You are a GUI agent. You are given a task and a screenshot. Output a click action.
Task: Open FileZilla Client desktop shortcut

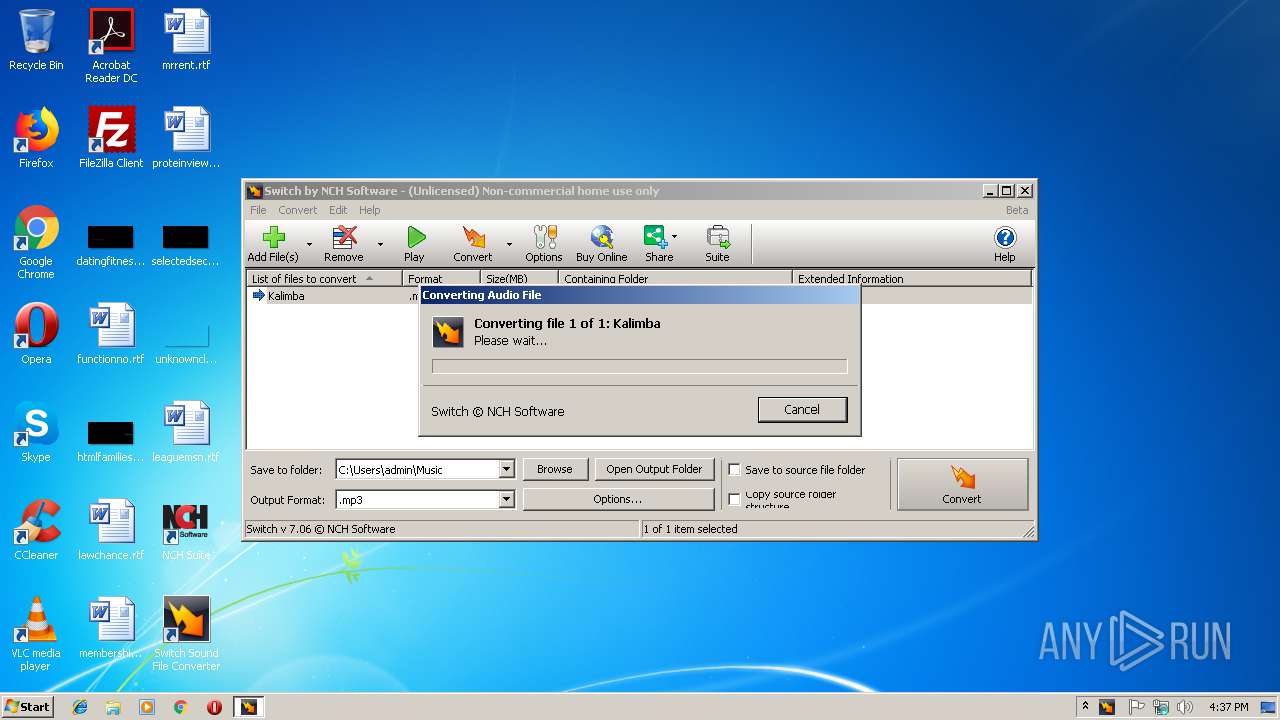(111, 138)
